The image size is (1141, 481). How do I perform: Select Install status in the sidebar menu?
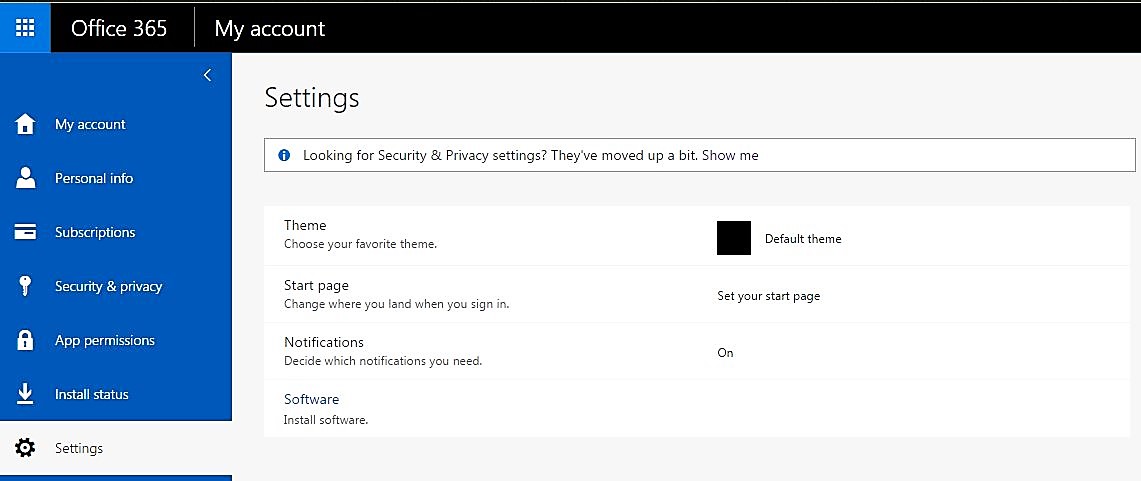(91, 394)
